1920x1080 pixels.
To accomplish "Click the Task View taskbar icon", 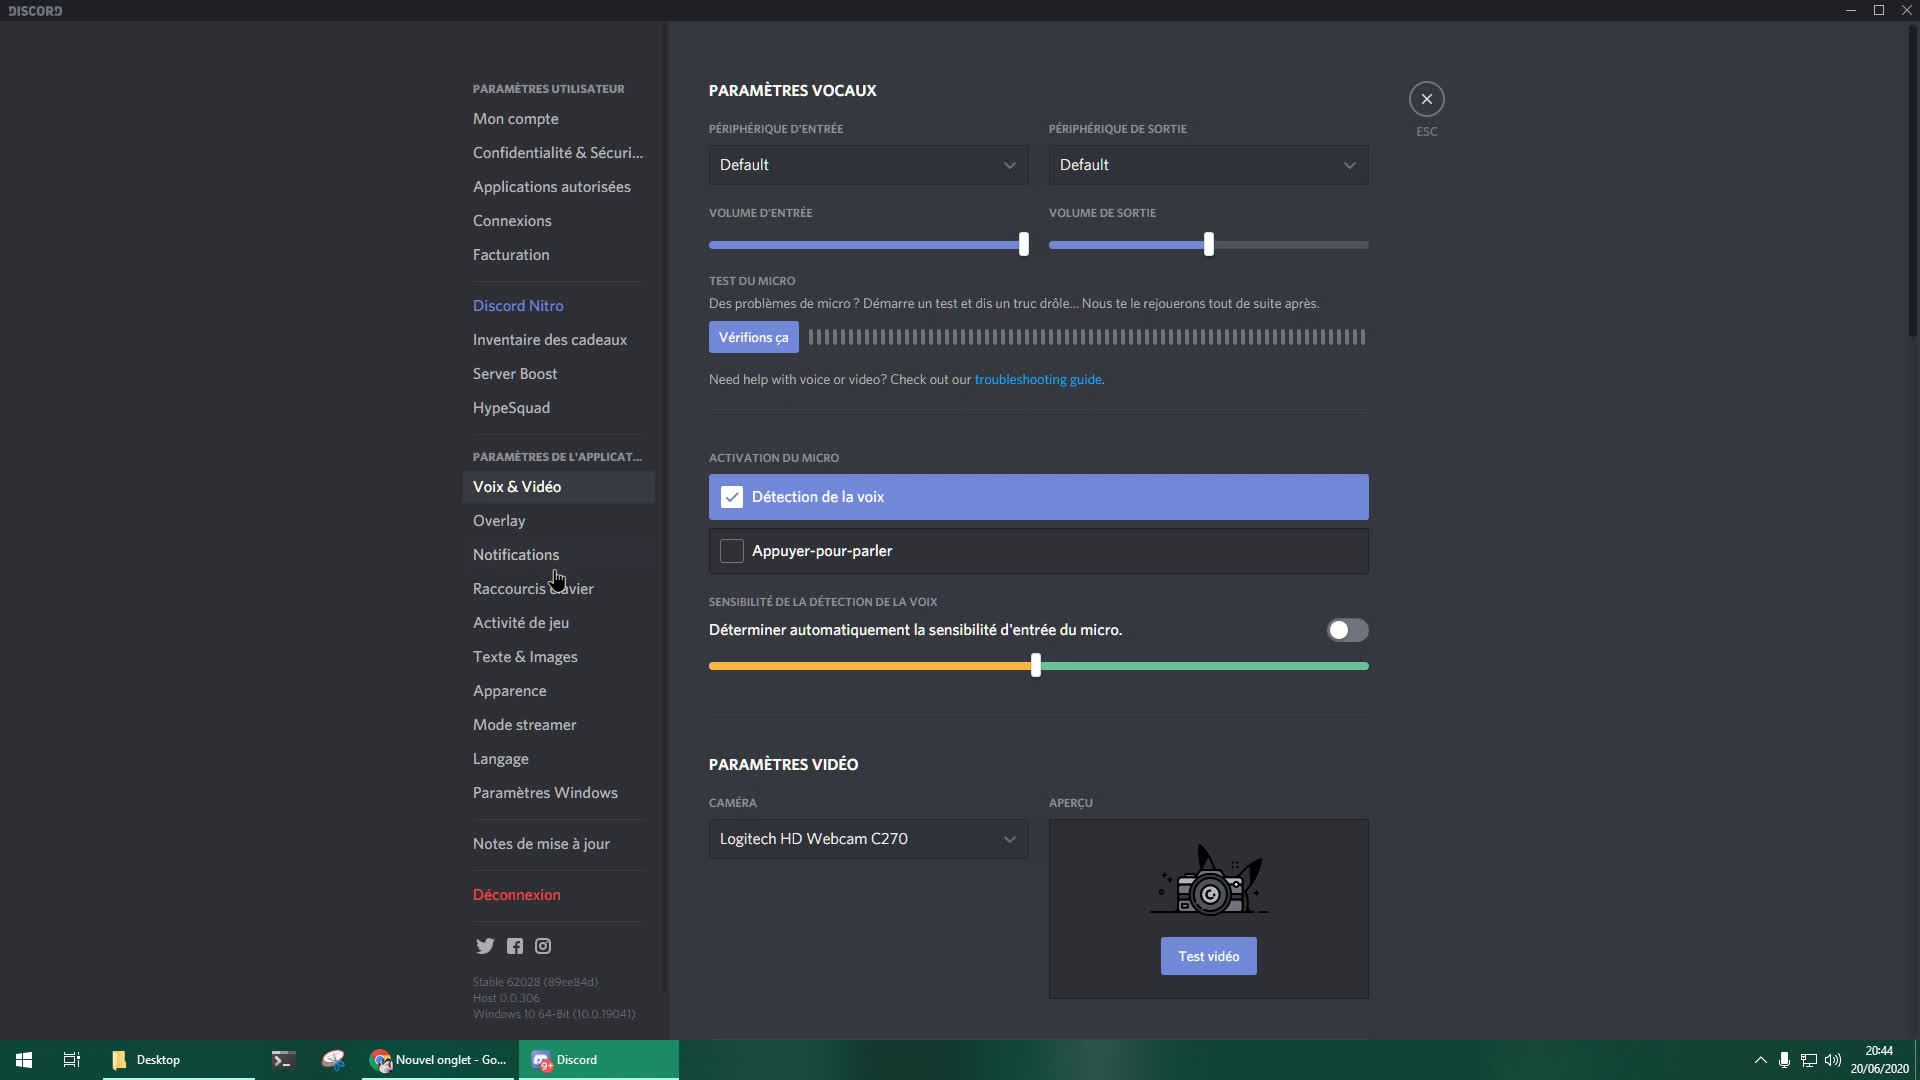I will click(x=71, y=1060).
